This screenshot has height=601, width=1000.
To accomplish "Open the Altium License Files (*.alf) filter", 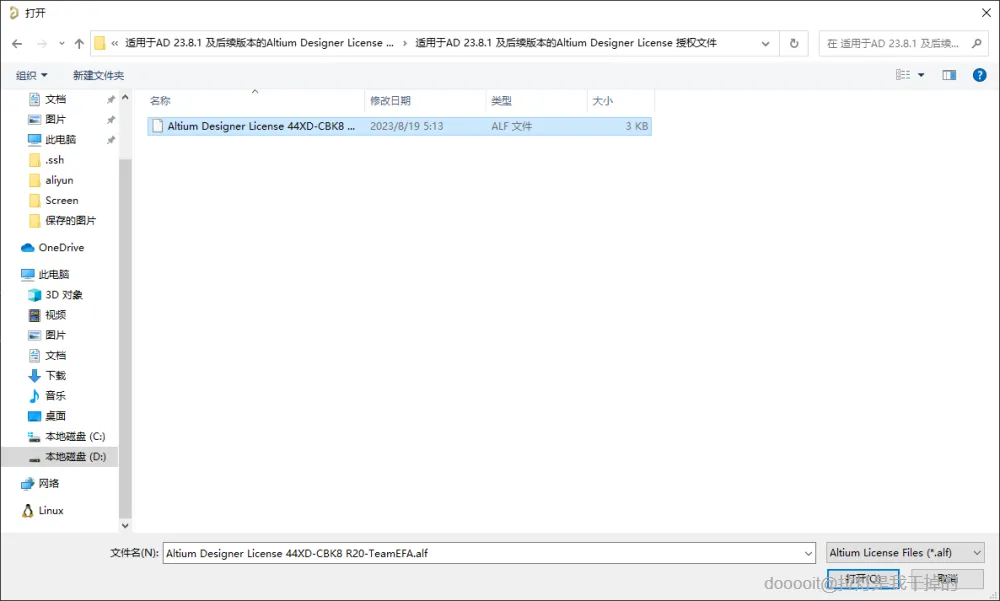I will point(905,553).
